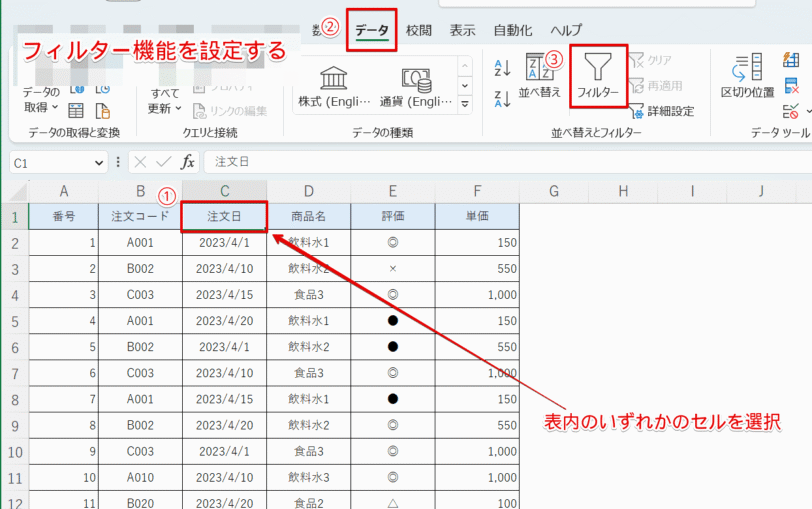
Task: Select cell F3 containing 550
Action: (x=477, y=269)
